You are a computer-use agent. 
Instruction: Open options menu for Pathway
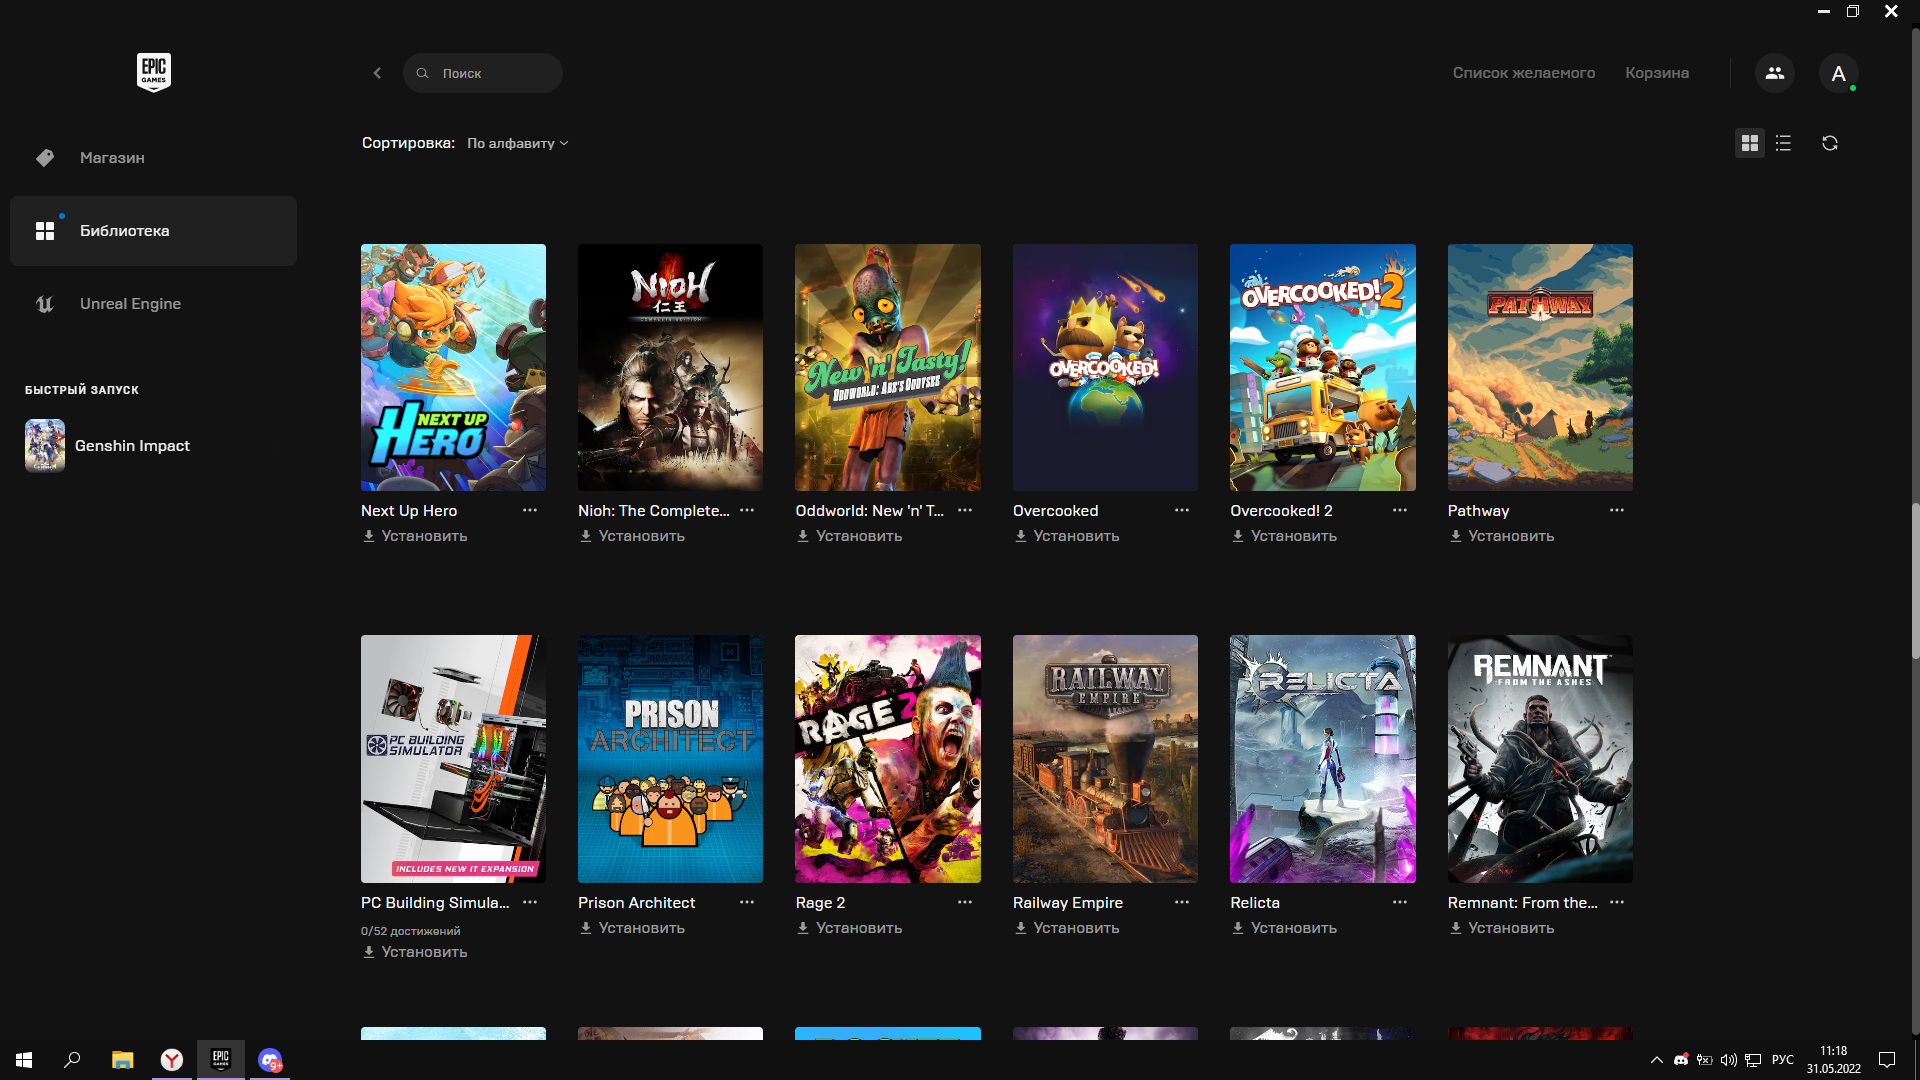click(x=1617, y=510)
